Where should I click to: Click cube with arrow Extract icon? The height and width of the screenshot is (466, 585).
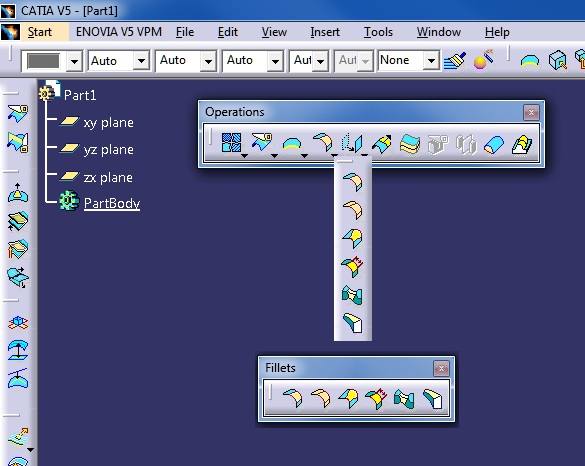click(557, 60)
